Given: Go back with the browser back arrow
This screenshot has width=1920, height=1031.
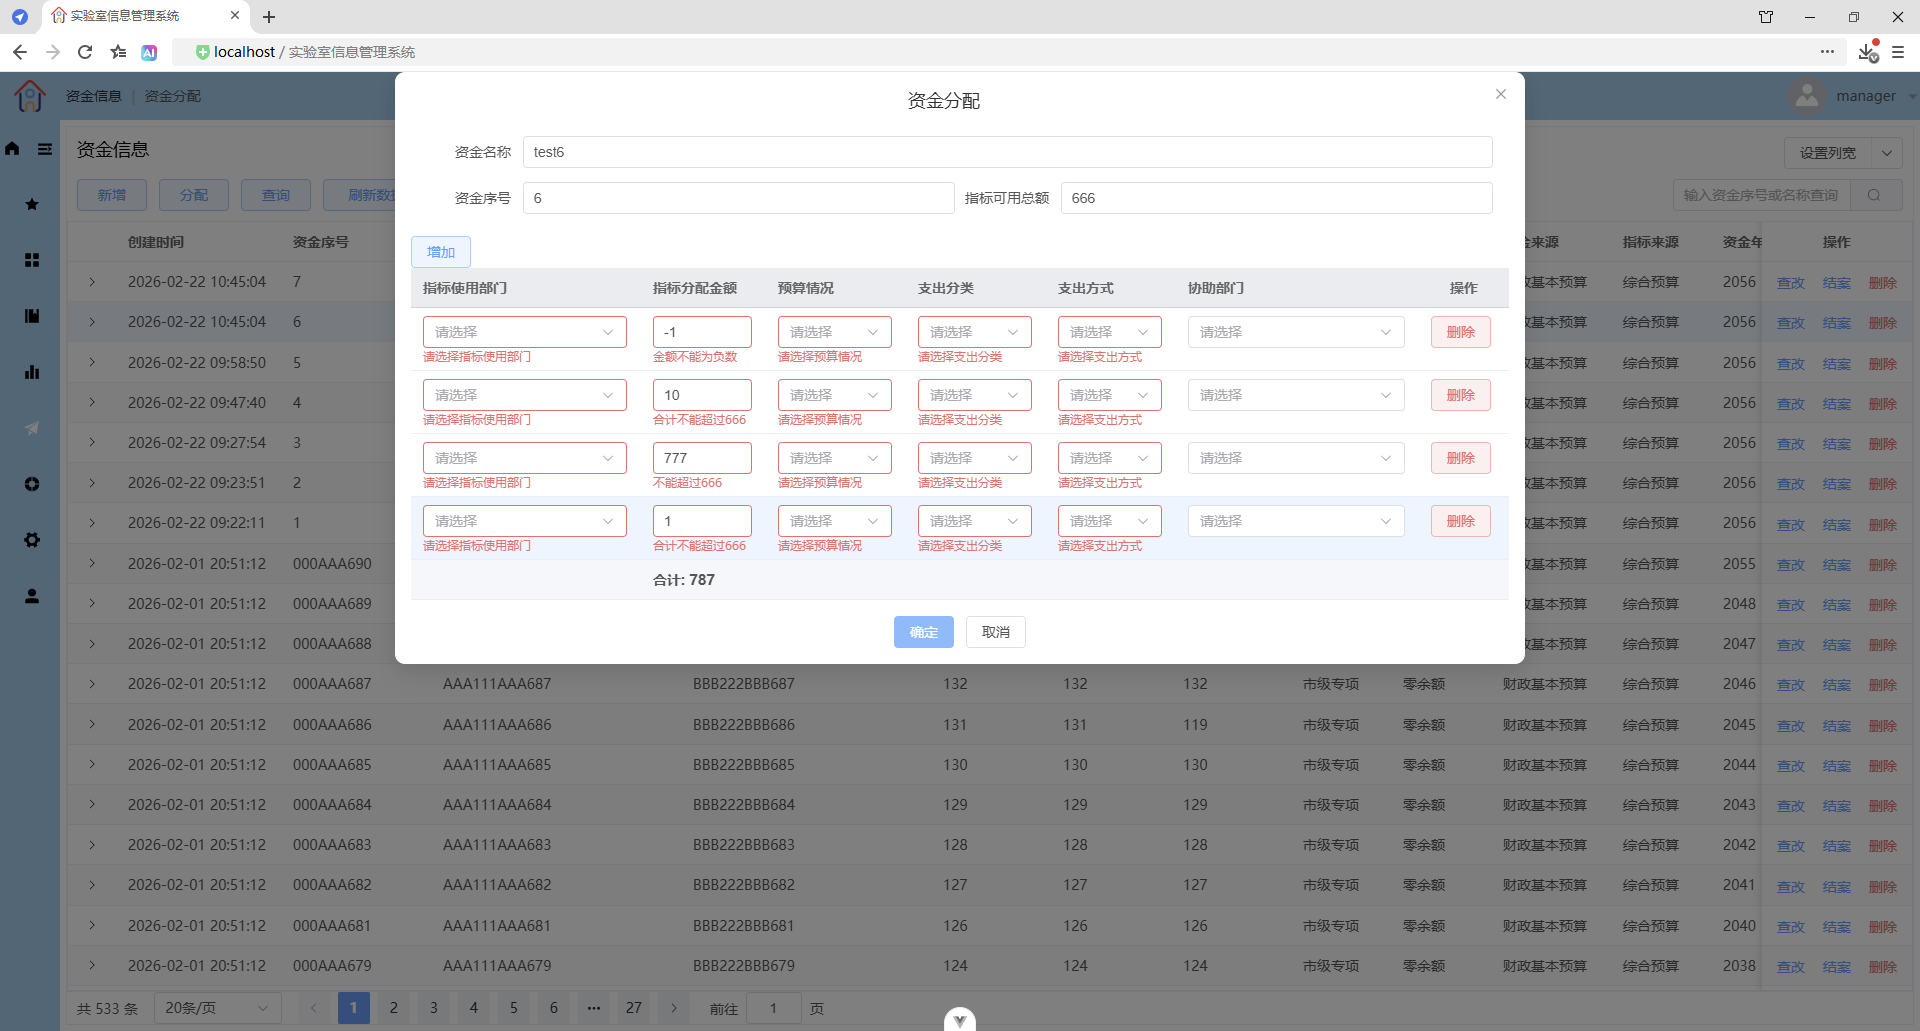Looking at the screenshot, I should pyautogui.click(x=20, y=52).
